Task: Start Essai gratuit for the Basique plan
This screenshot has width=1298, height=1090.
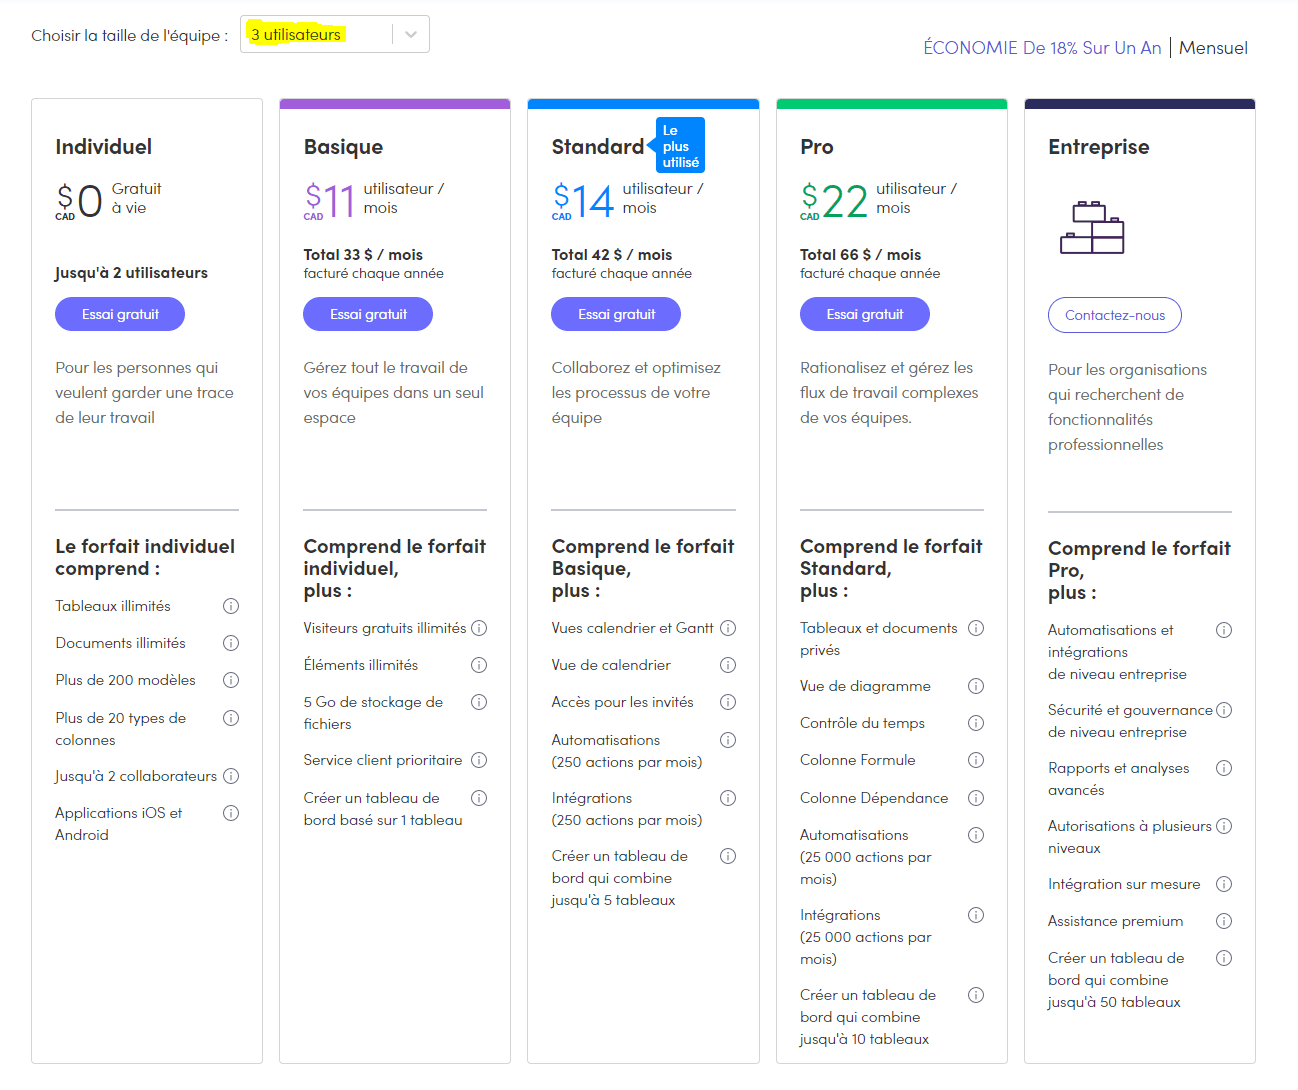Action: tap(368, 314)
